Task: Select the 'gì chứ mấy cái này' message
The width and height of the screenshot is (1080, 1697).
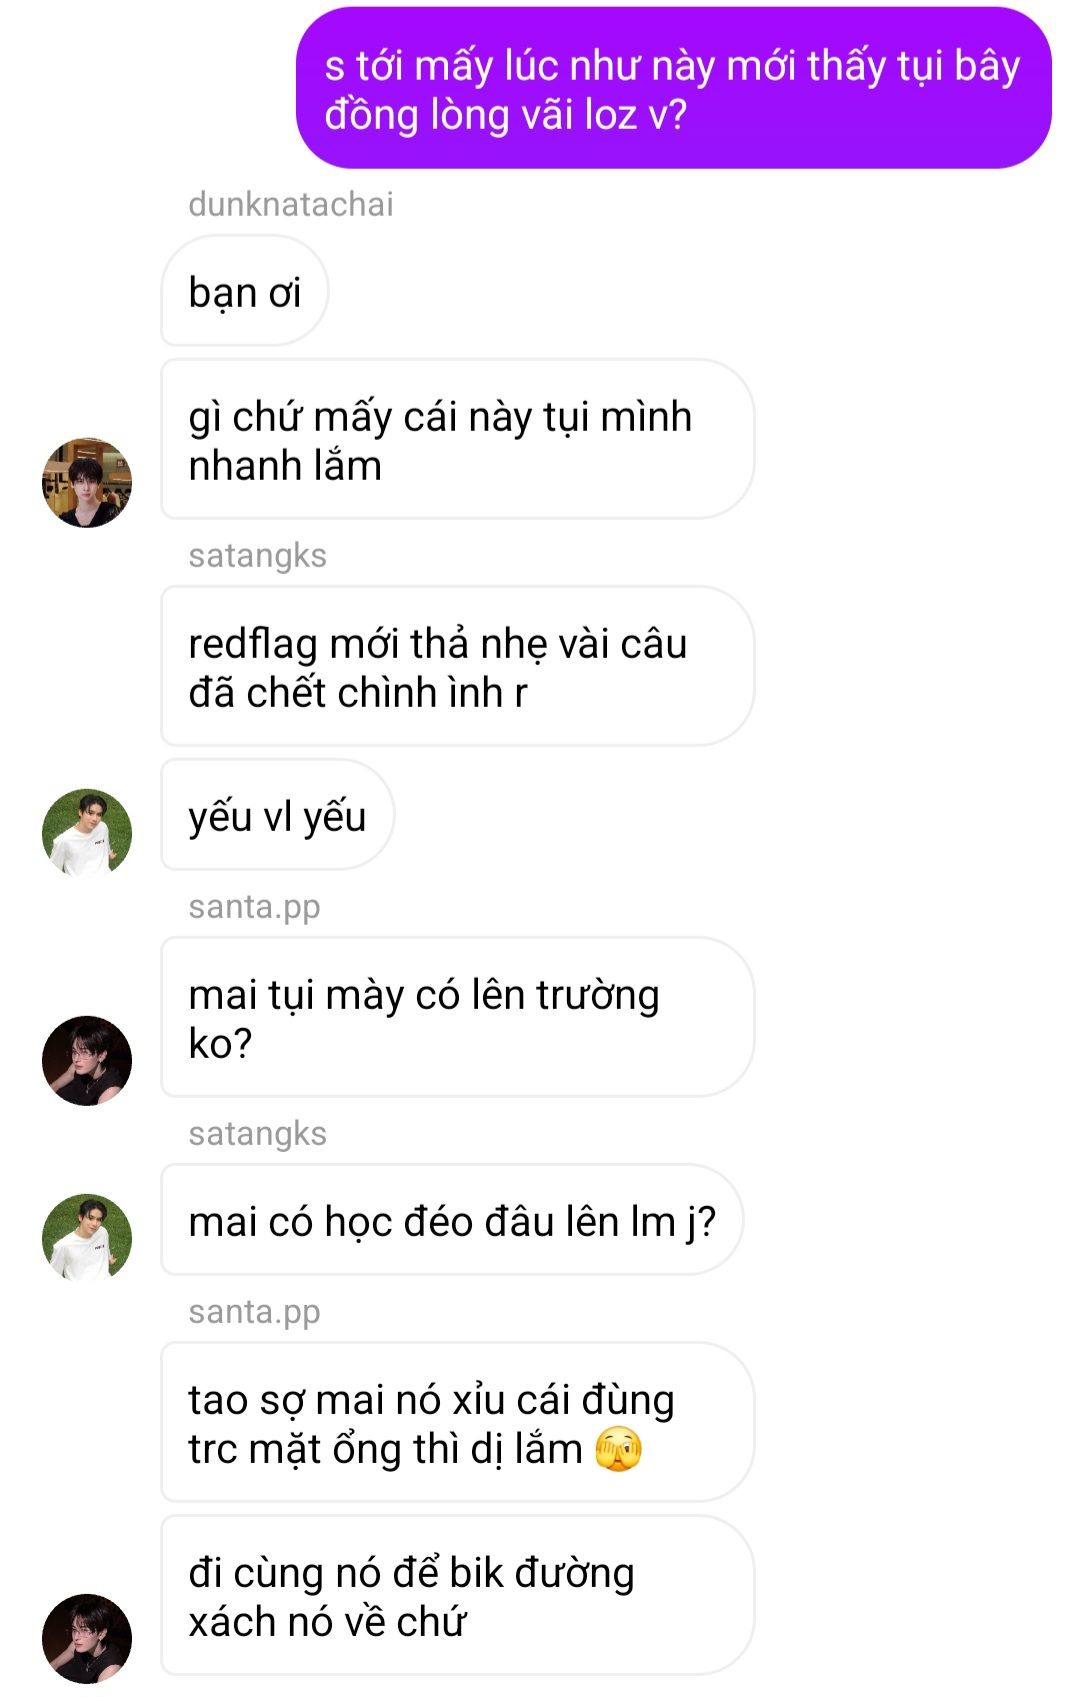Action: pyautogui.click(x=457, y=440)
